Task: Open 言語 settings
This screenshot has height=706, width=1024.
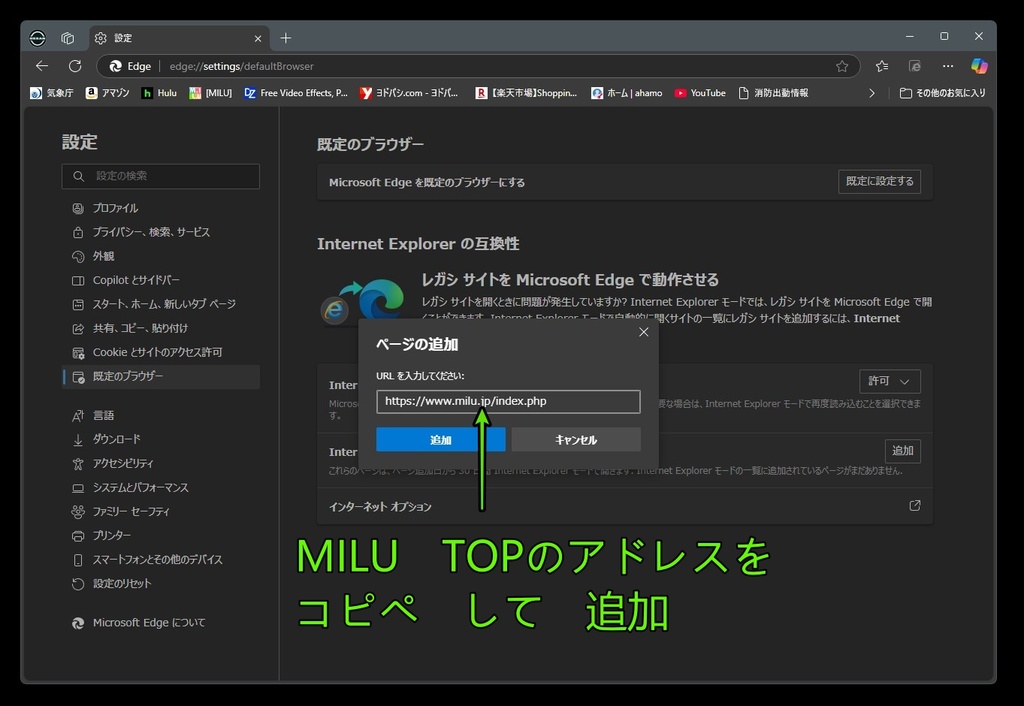Action: [161, 415]
